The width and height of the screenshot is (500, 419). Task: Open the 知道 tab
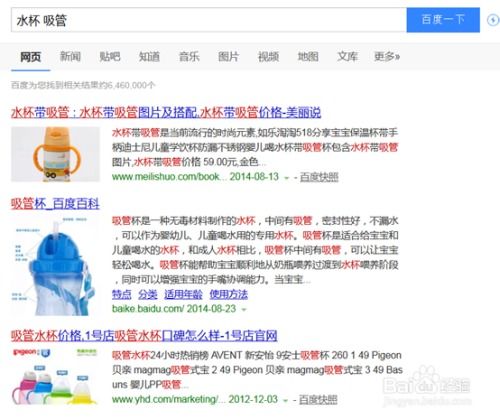coord(149,56)
